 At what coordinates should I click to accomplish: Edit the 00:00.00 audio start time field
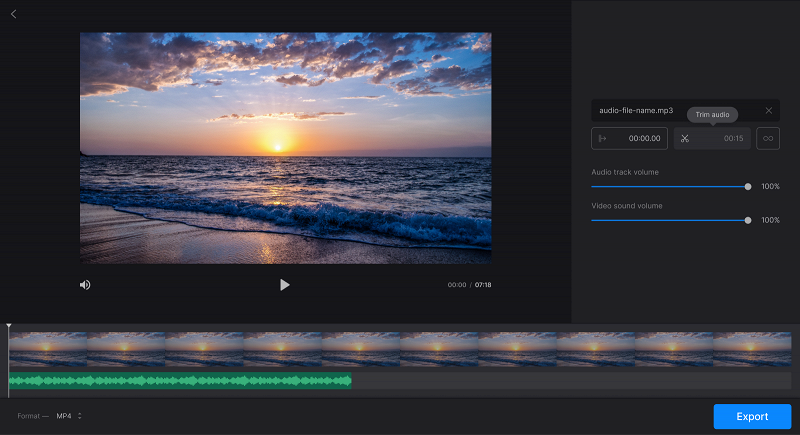(630, 138)
